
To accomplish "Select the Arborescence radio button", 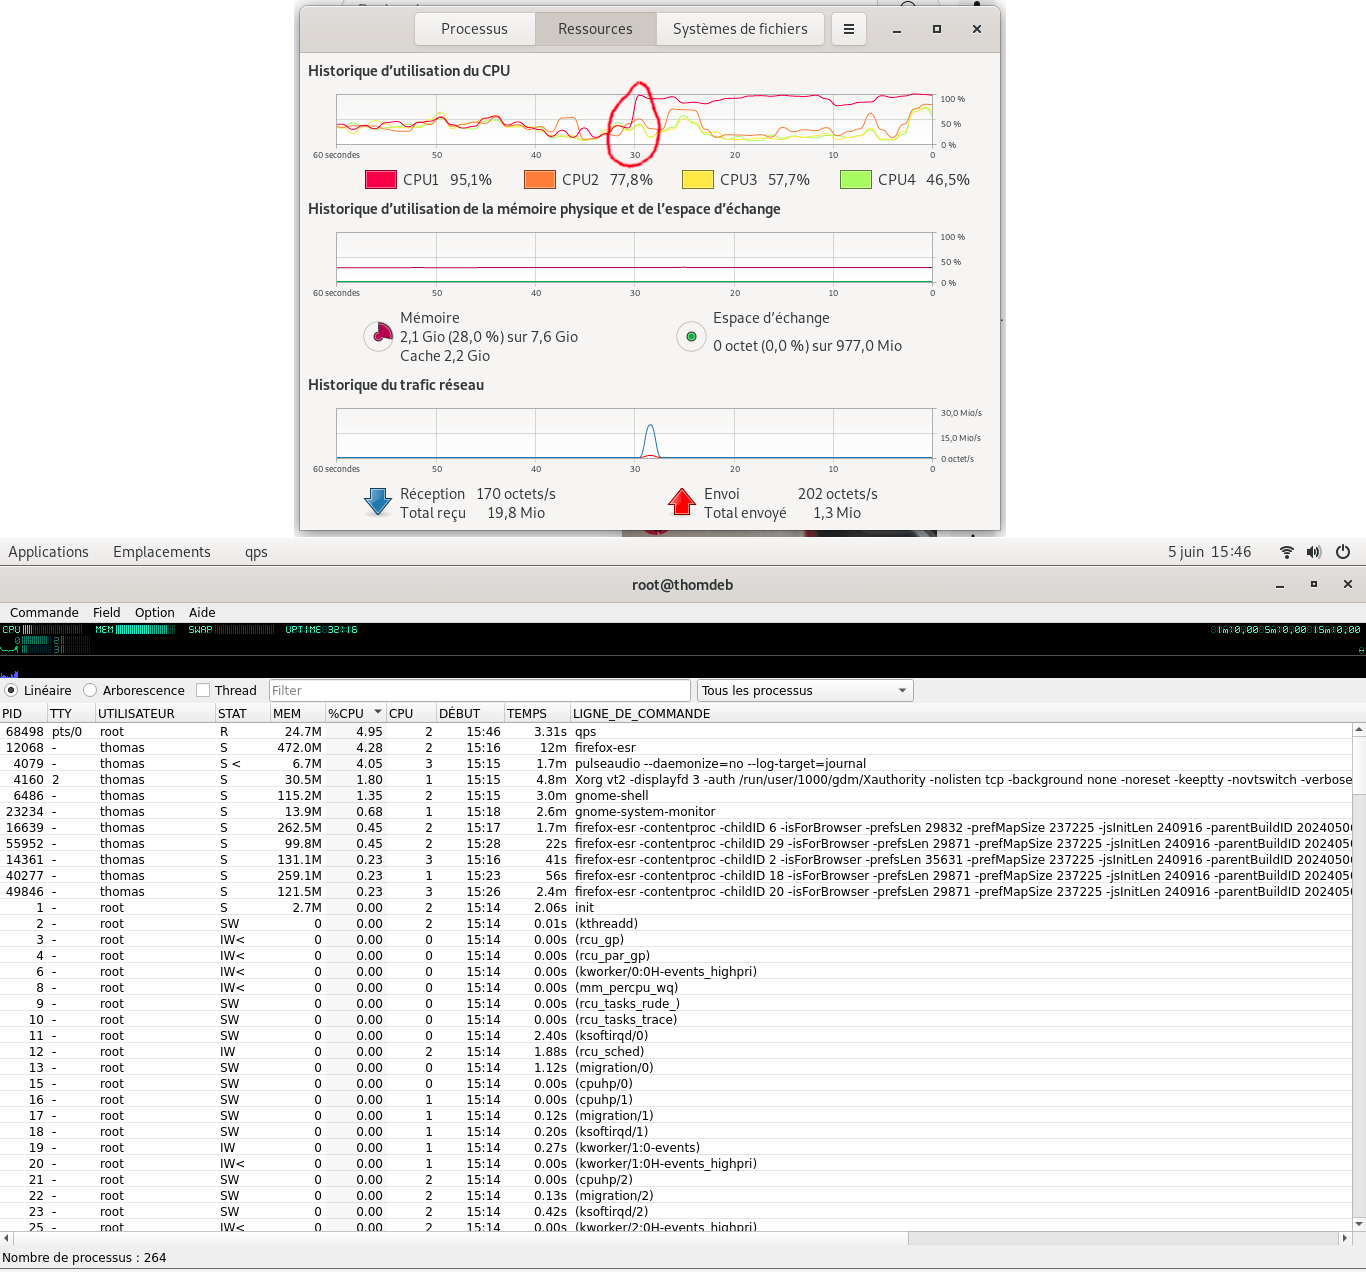I will click(90, 691).
